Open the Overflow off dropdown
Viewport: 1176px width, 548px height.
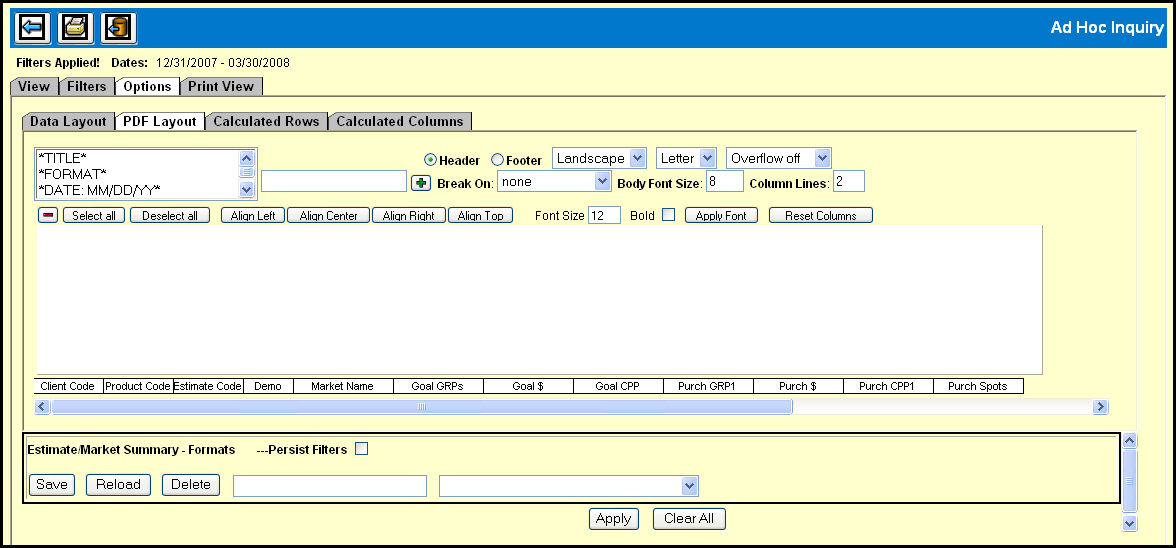click(x=778, y=158)
